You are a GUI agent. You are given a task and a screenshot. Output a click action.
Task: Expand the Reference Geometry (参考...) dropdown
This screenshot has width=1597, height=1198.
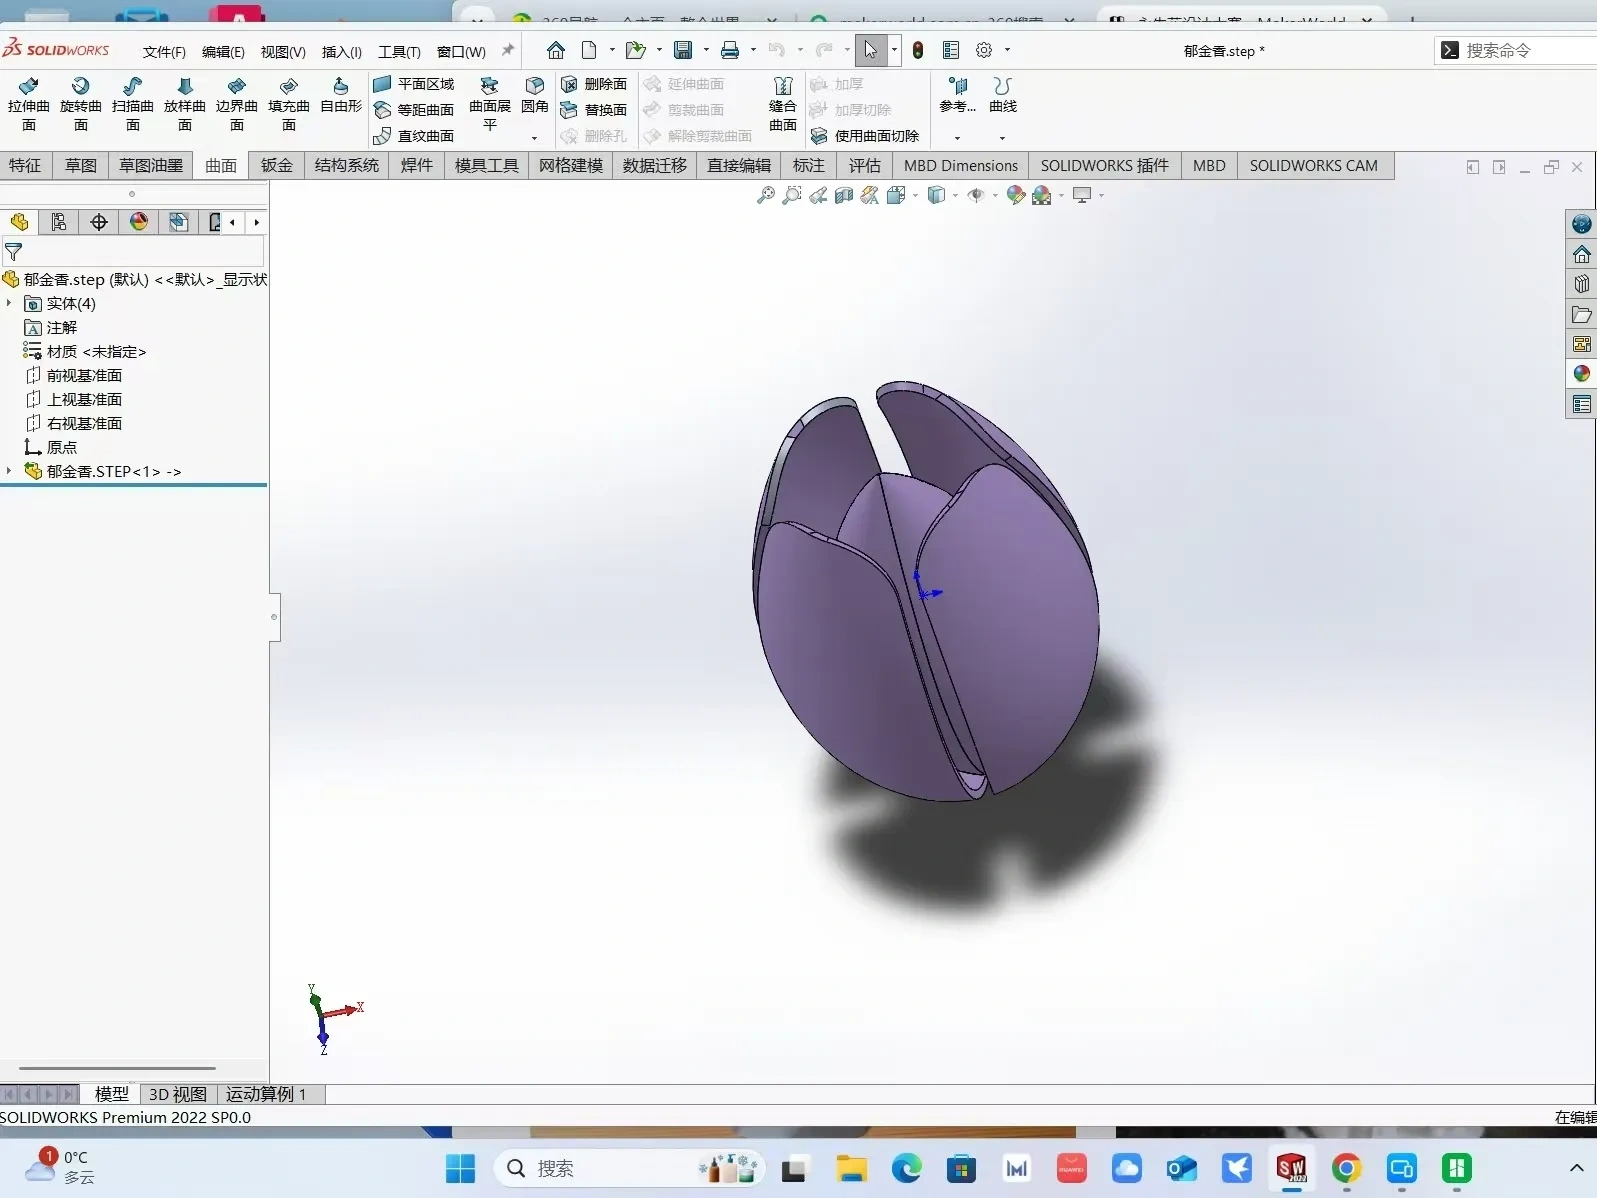(957, 138)
